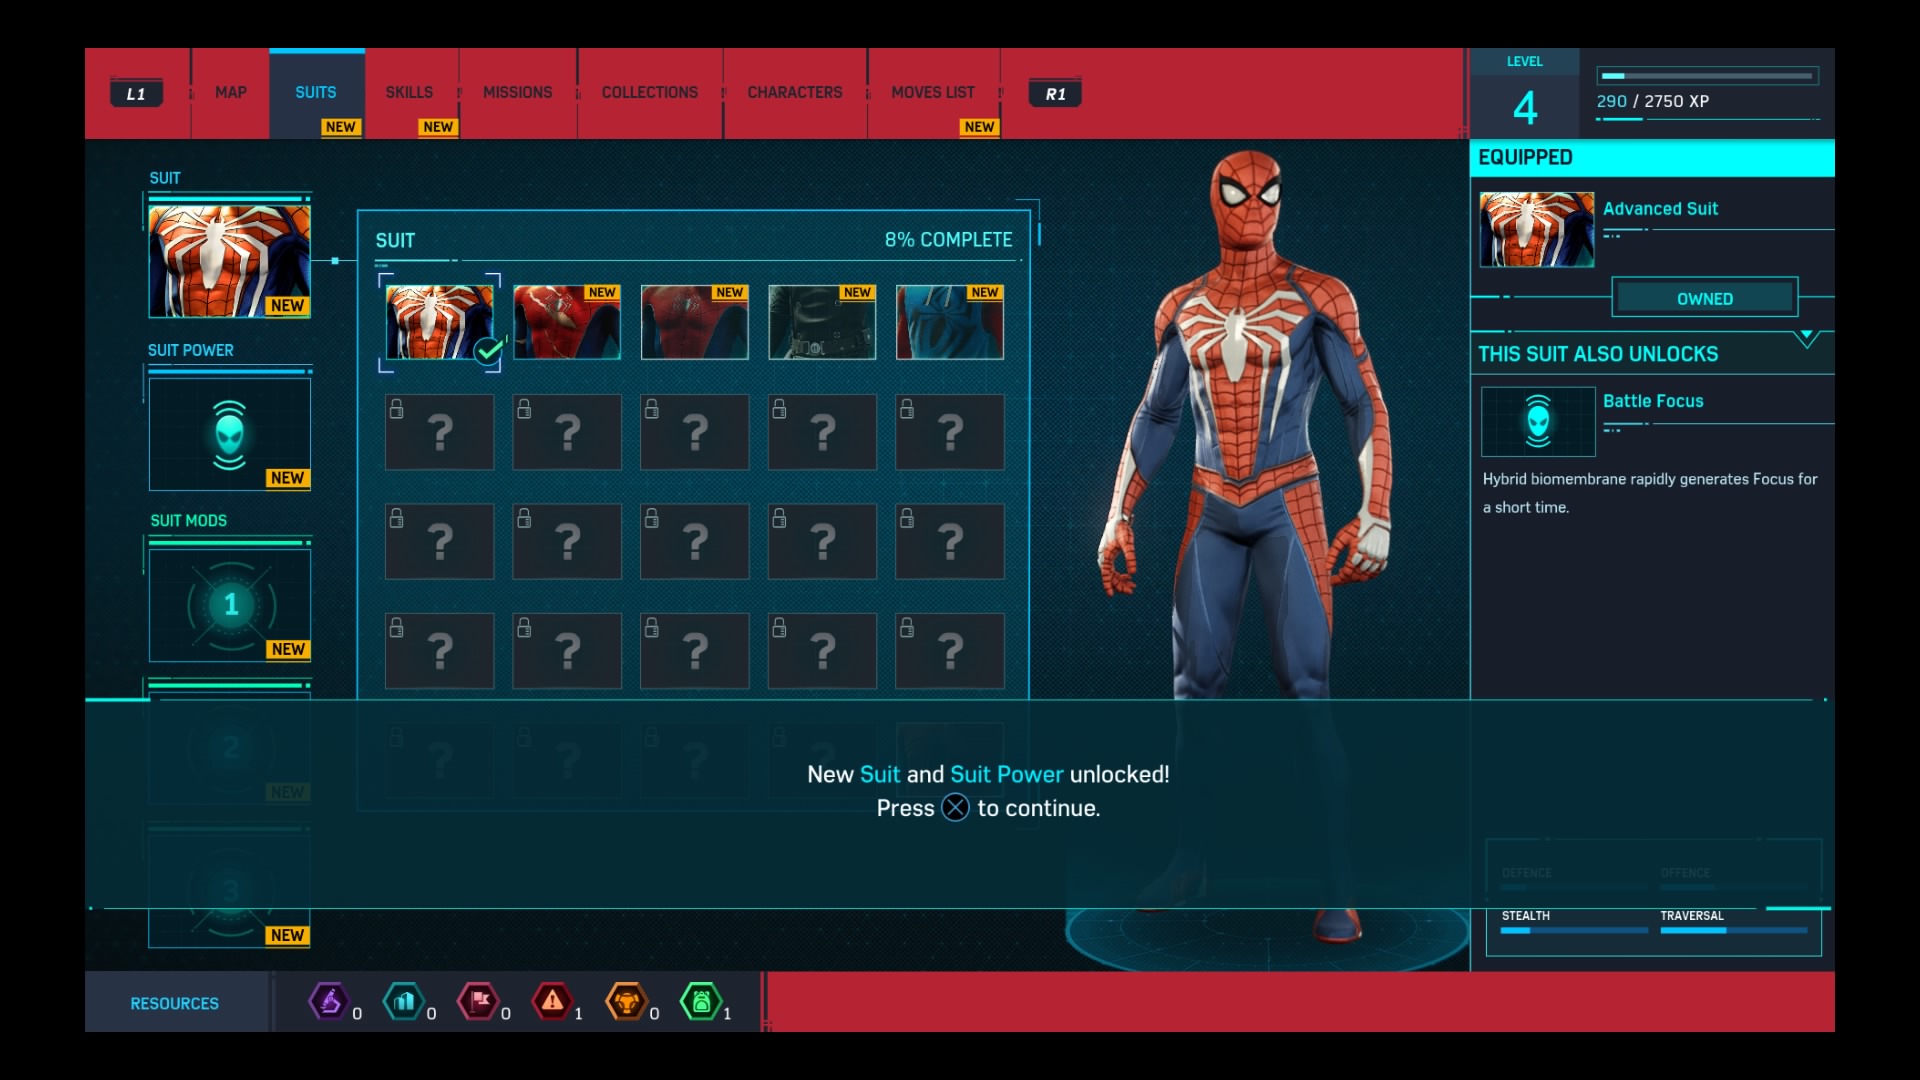Select the dark green suit thumbnail marked NEW
The width and height of the screenshot is (1920, 1080).
tap(822, 322)
